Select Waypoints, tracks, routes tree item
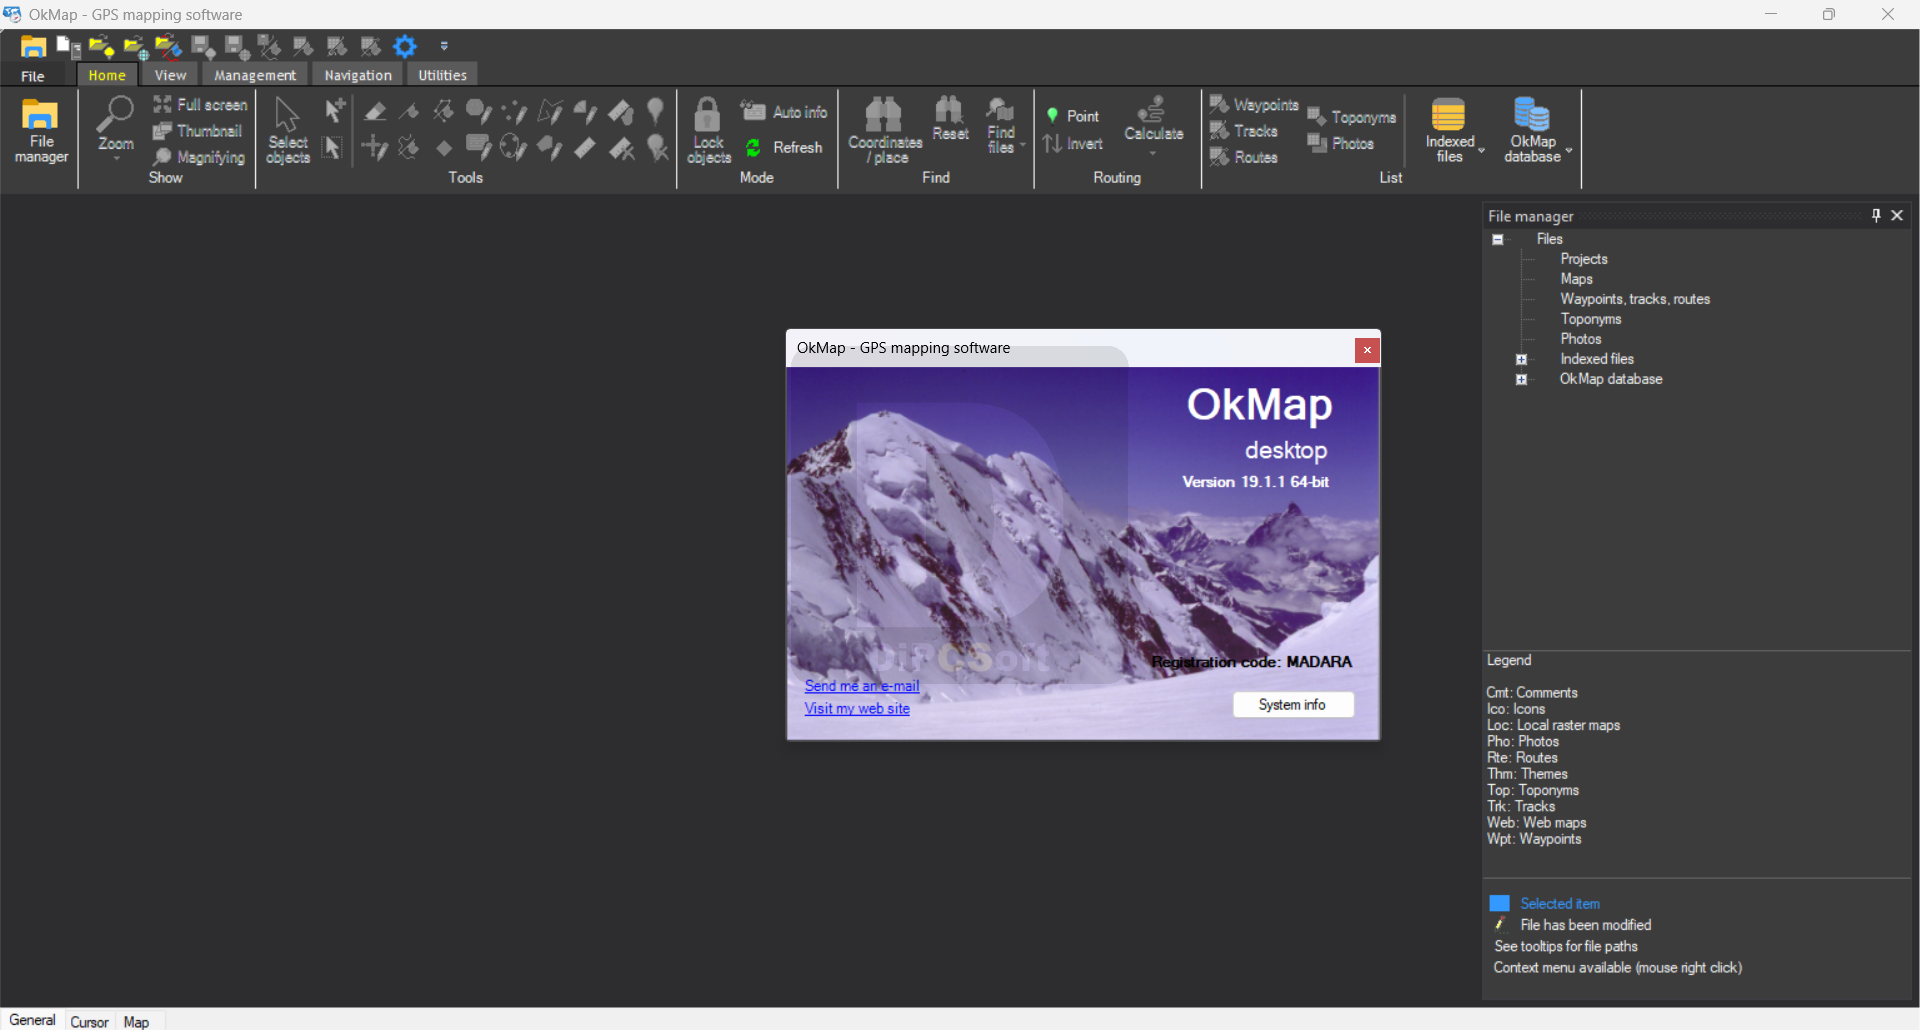The height and width of the screenshot is (1030, 1920). (1635, 299)
